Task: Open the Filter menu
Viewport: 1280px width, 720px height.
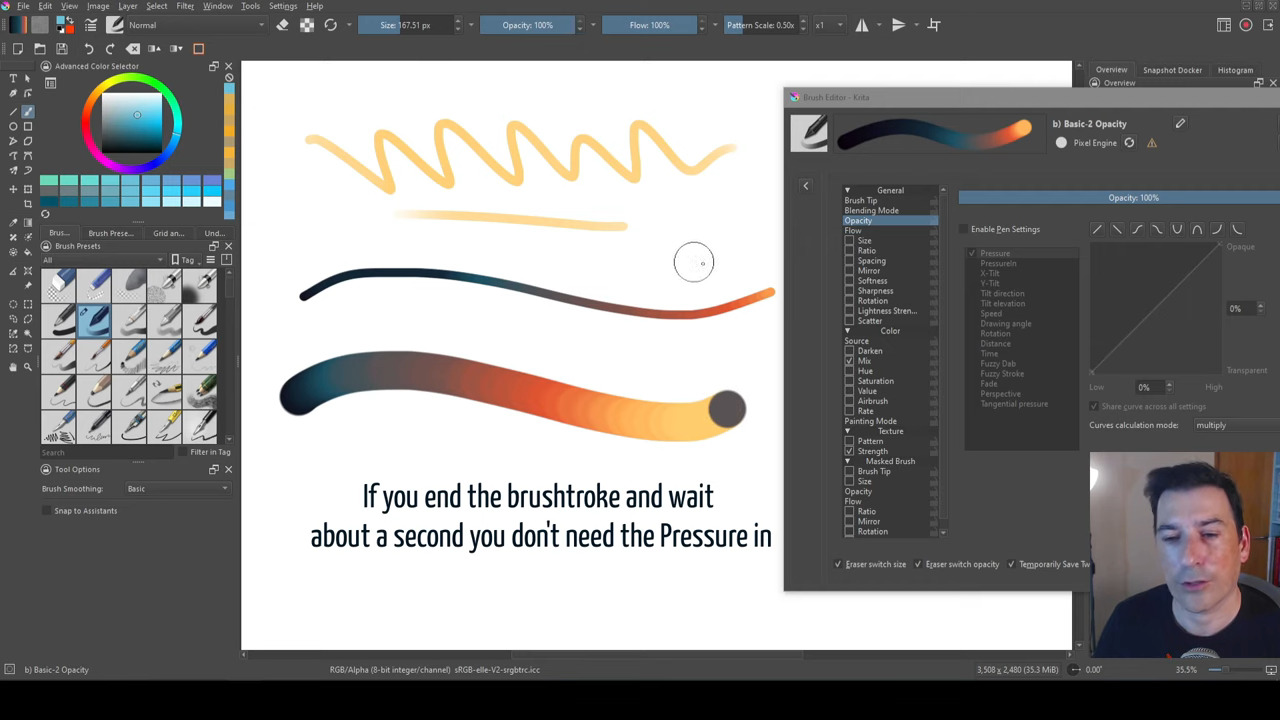Action: click(x=185, y=6)
